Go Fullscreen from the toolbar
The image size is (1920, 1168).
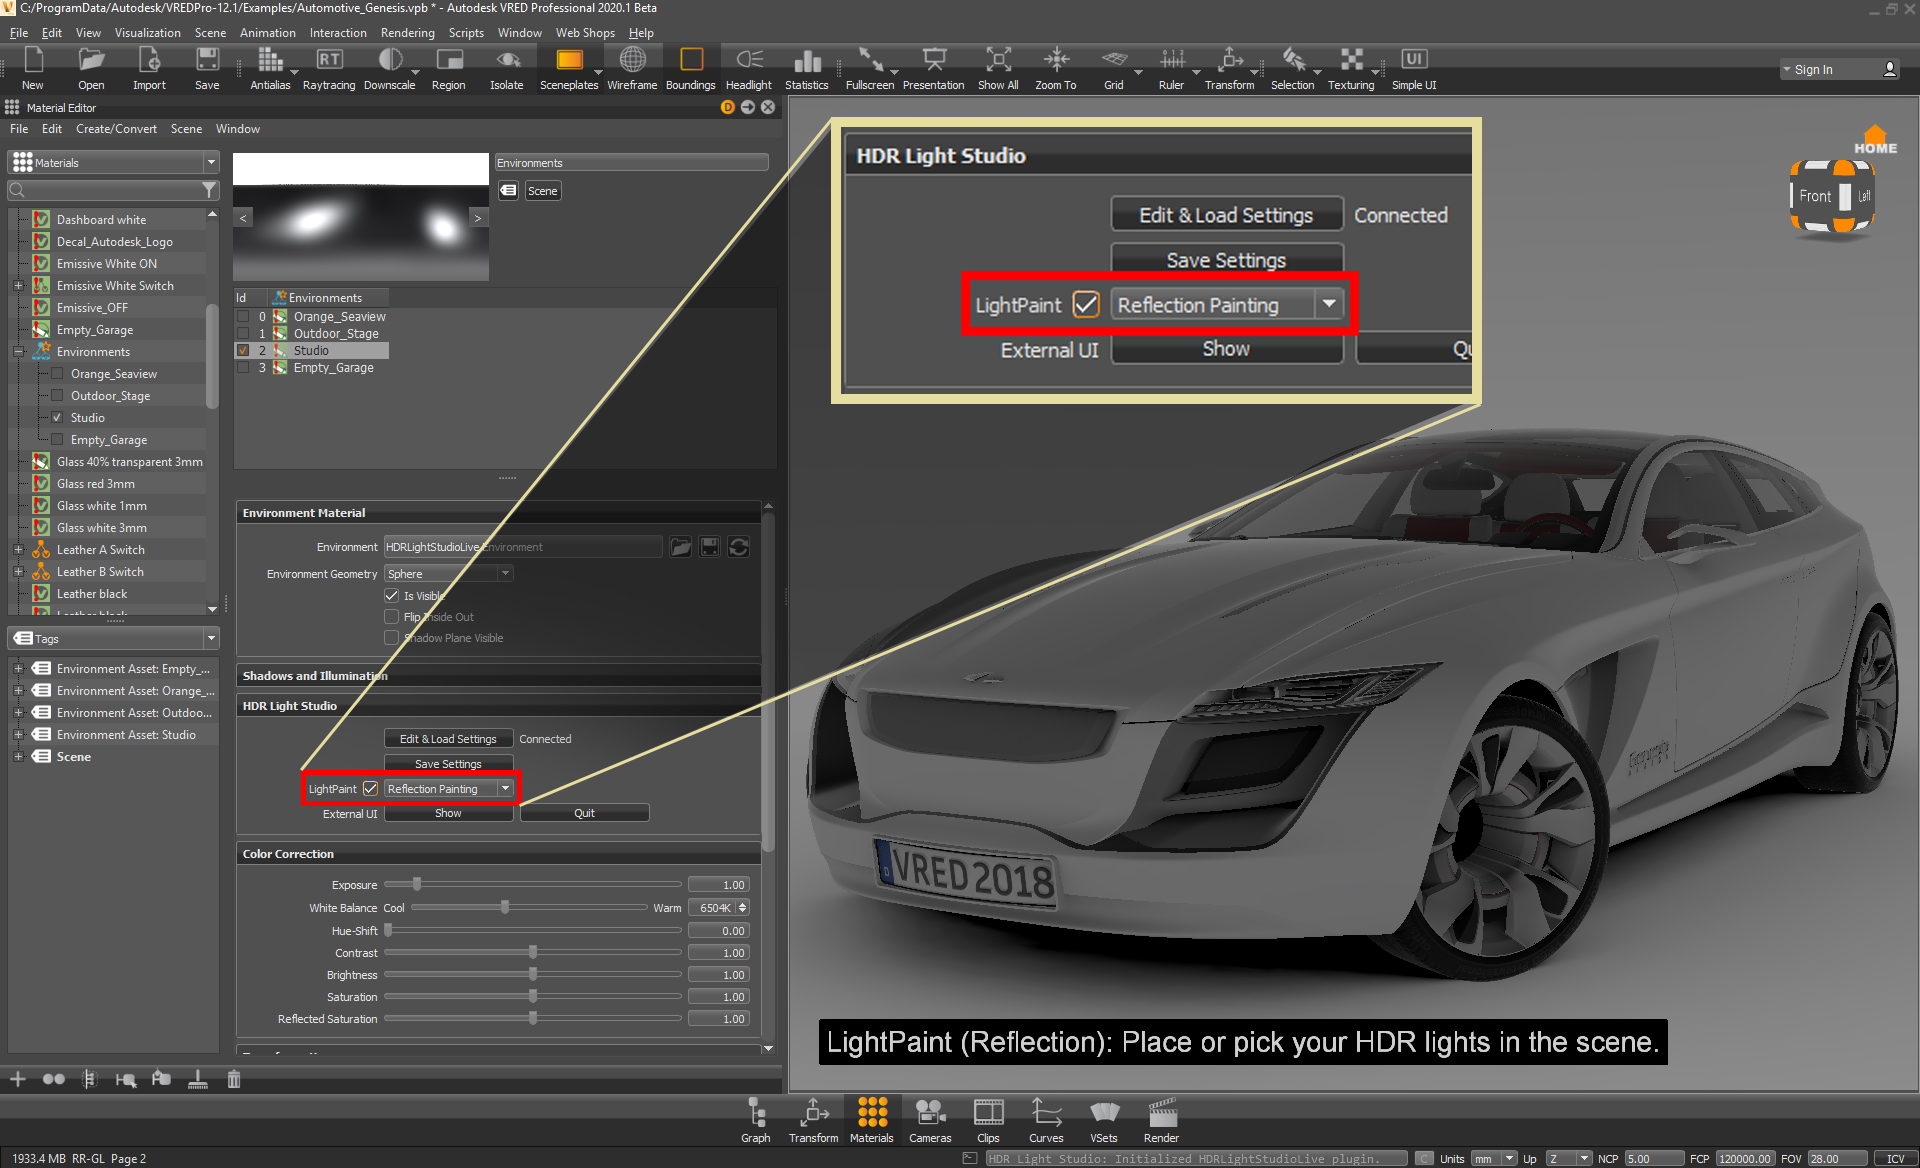pyautogui.click(x=870, y=68)
